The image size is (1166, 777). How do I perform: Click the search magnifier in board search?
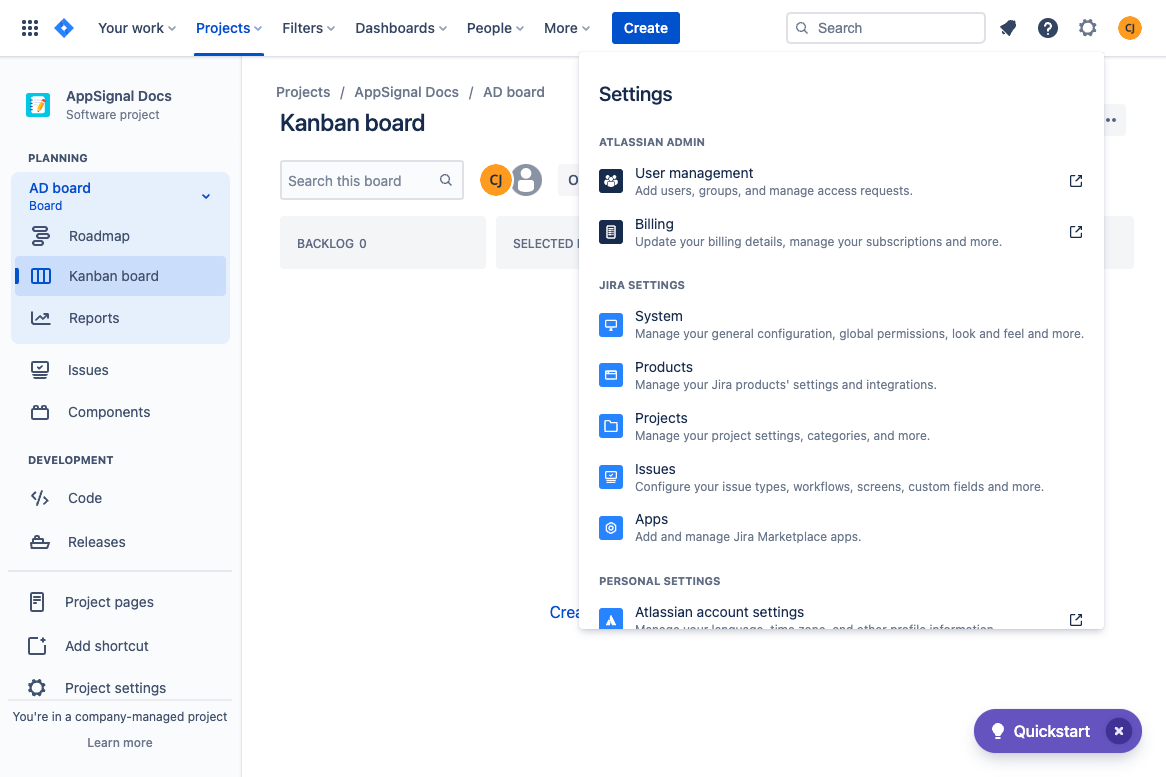(445, 180)
